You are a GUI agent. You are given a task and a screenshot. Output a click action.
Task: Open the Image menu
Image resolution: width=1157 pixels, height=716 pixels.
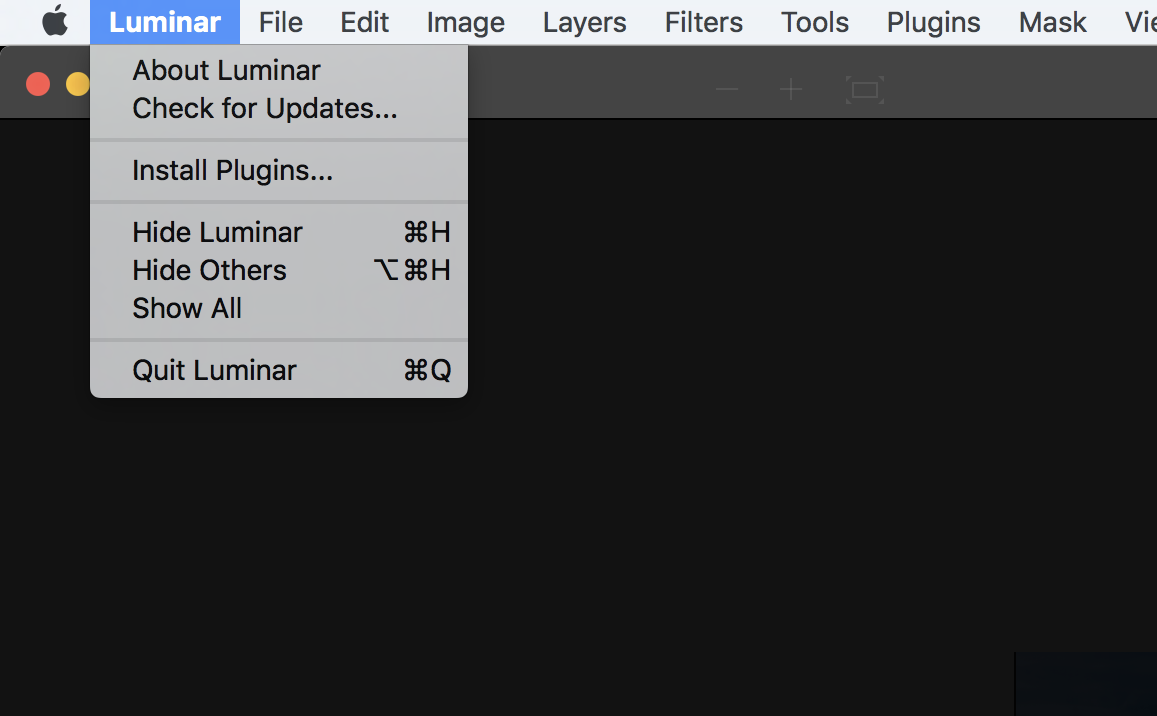[465, 21]
